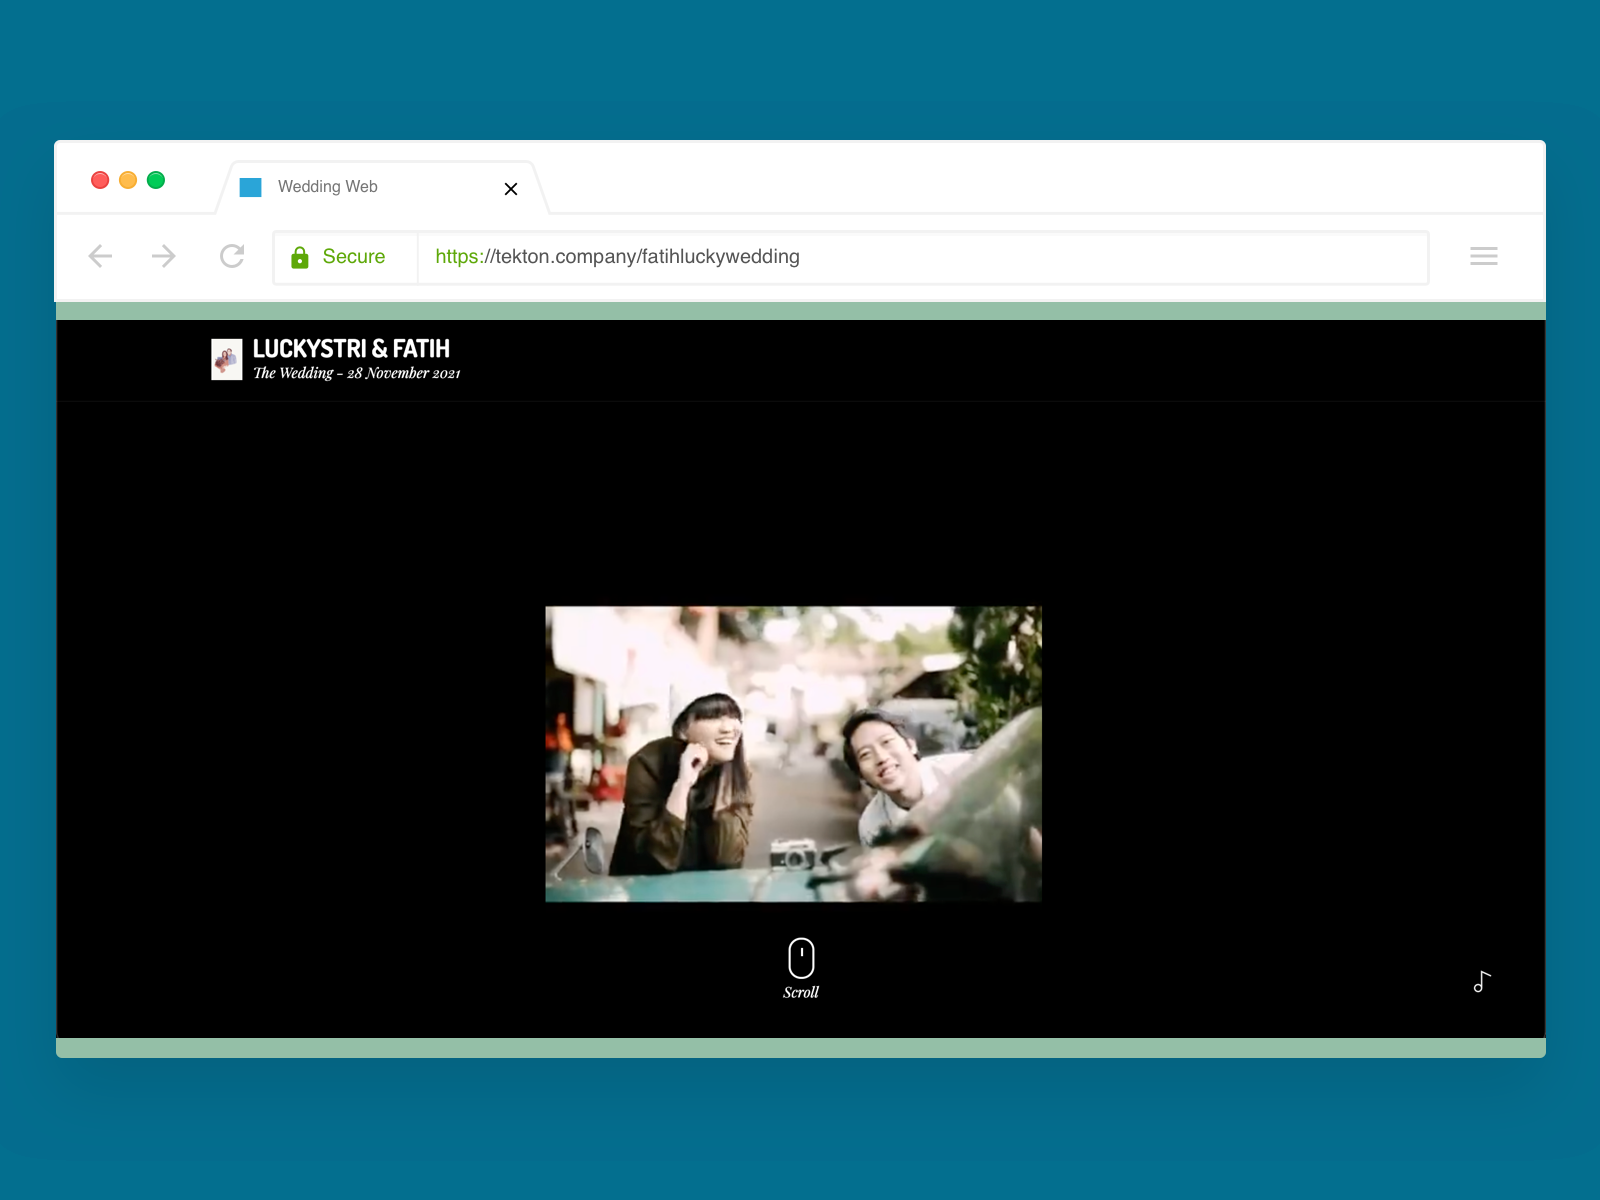The height and width of the screenshot is (1200, 1600).
Task: Click the Secure label in address bar
Action: (353, 257)
